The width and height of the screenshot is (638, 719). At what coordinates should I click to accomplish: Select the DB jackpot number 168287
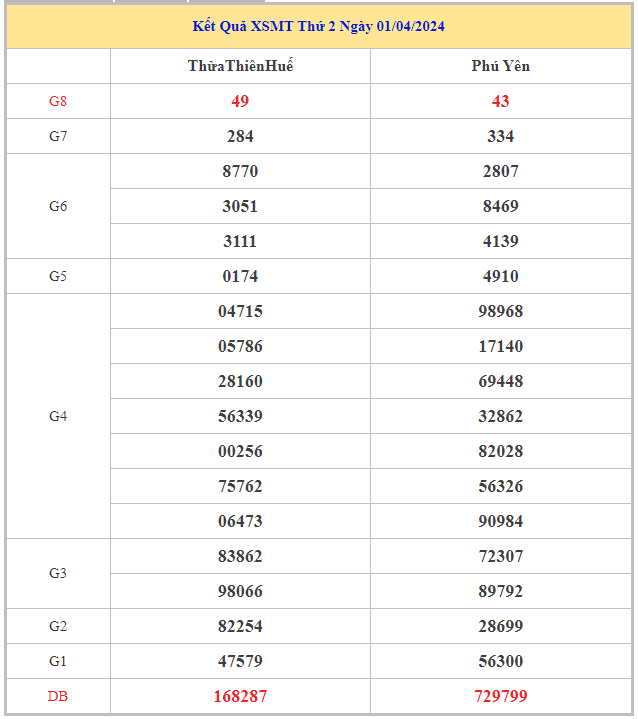click(x=240, y=696)
